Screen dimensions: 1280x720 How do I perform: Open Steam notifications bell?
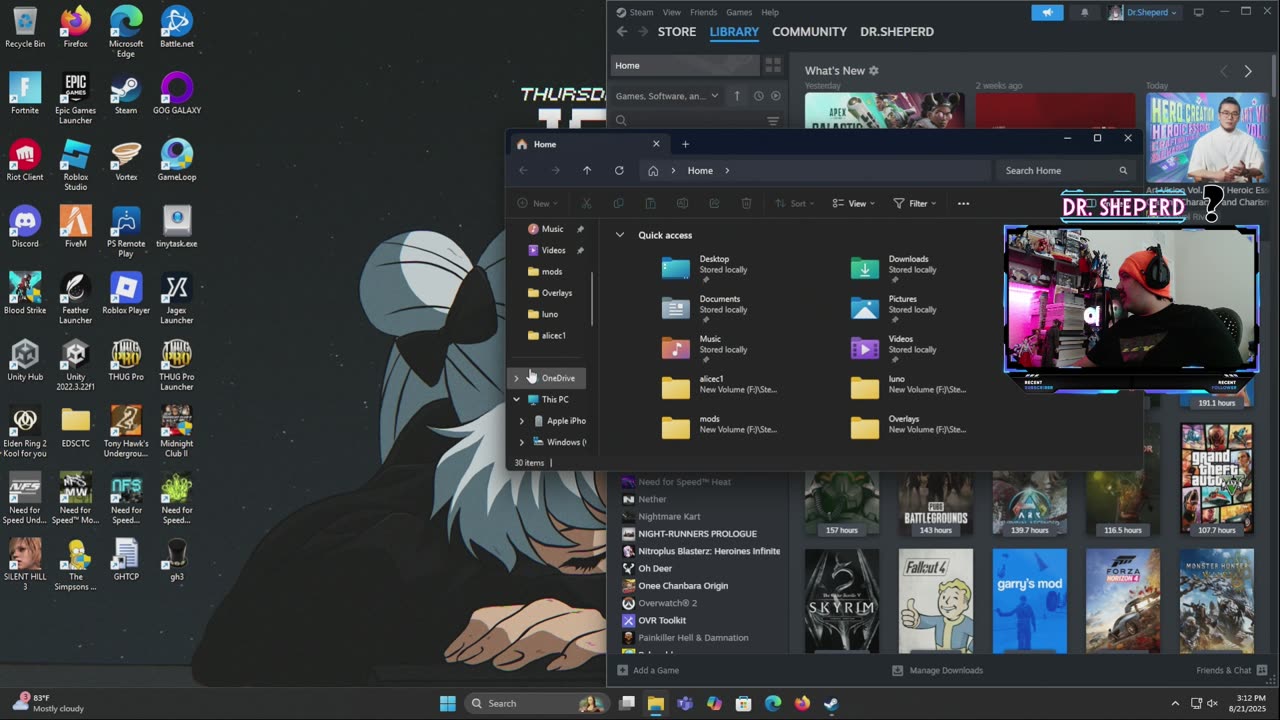point(1085,12)
